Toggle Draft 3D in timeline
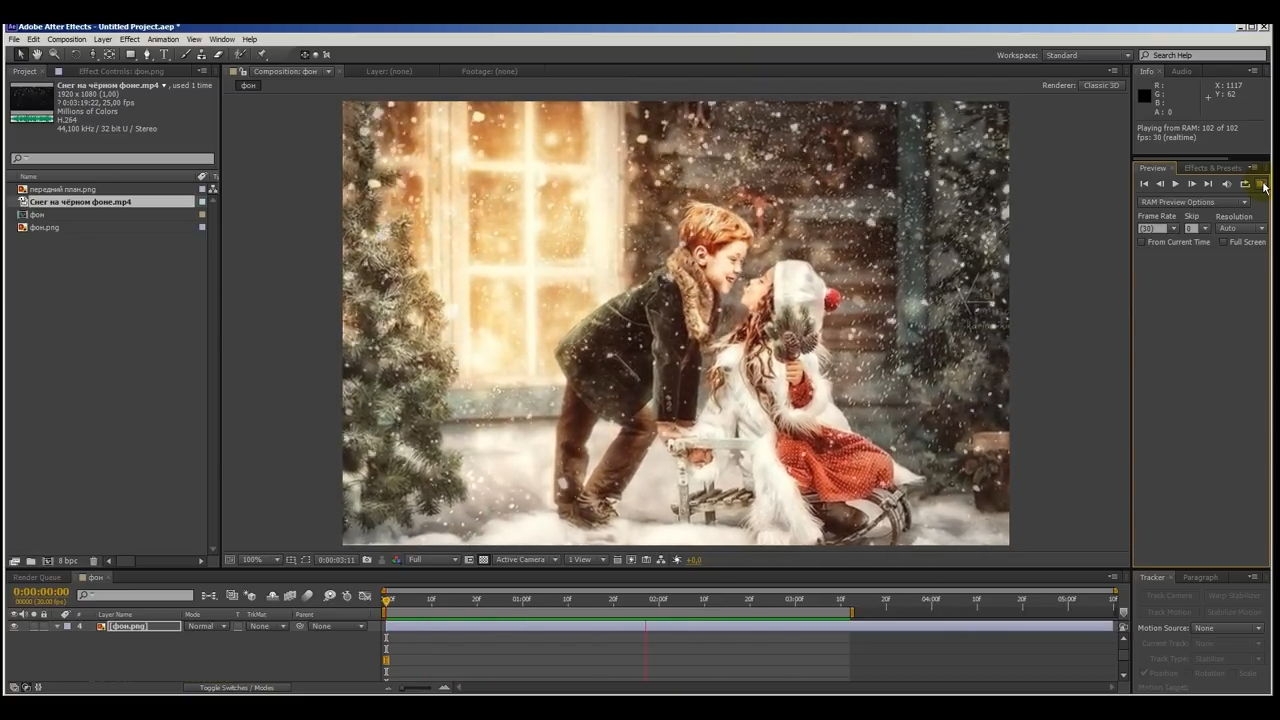1280x720 pixels. point(250,596)
